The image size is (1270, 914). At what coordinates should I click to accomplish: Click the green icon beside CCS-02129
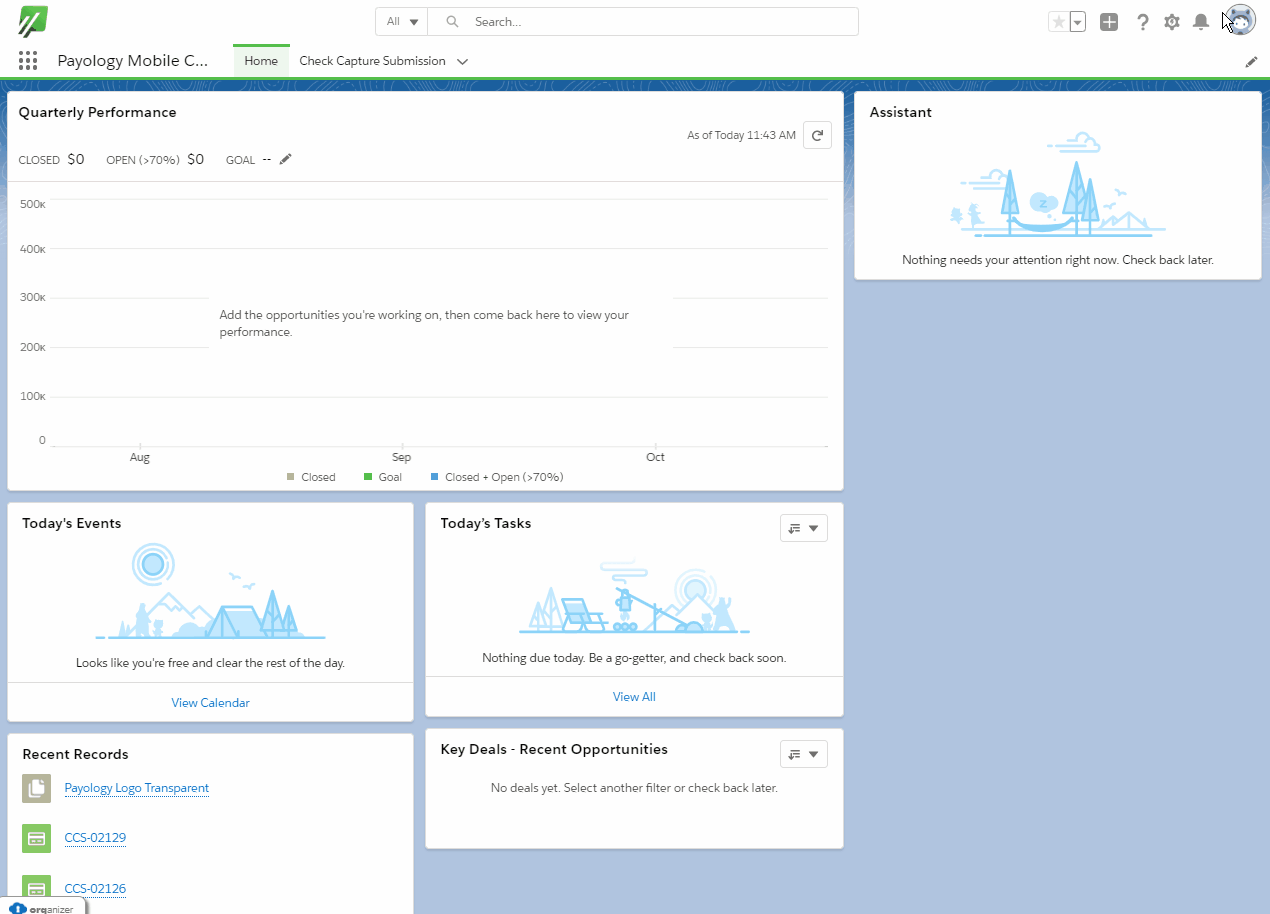coord(37,838)
